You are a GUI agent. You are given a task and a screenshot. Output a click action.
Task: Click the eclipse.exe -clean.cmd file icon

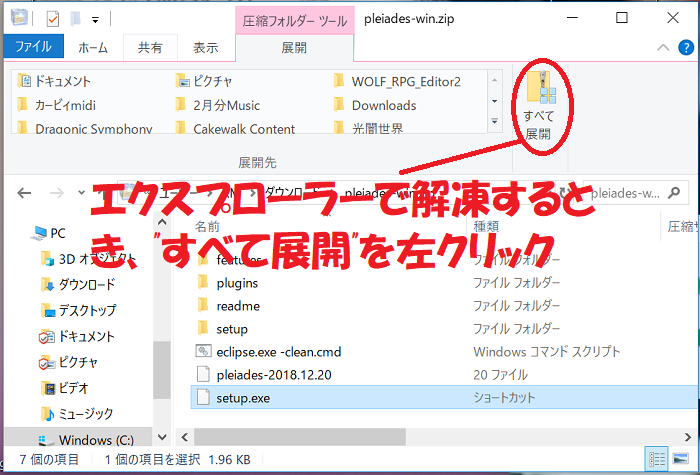[203, 351]
